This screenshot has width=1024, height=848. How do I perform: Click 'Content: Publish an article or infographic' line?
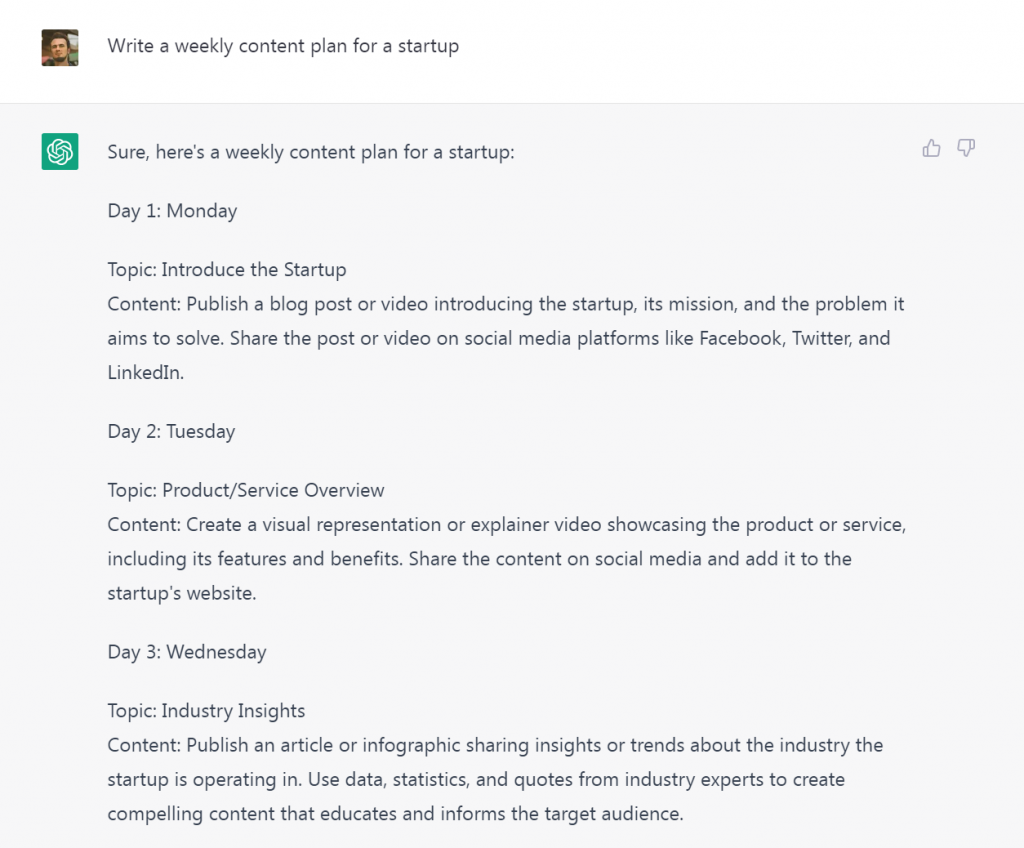point(496,745)
